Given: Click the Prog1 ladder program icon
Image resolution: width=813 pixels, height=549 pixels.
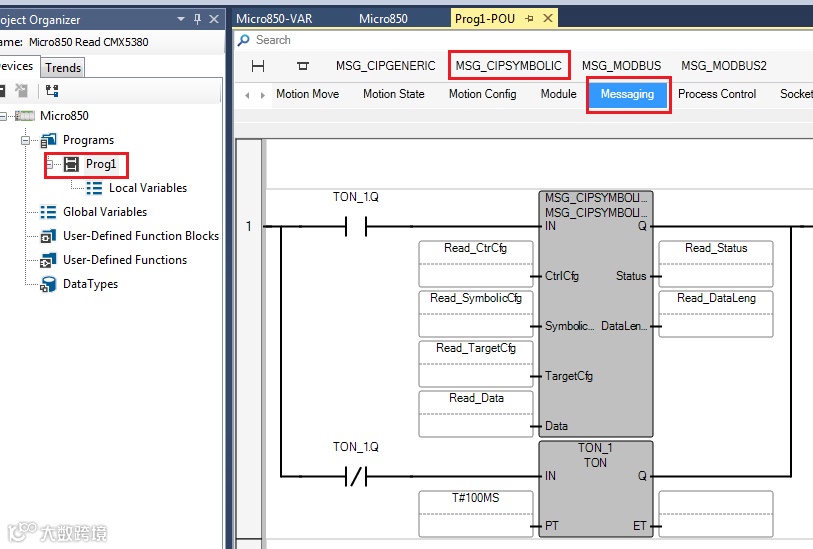Looking at the screenshot, I should [71, 164].
